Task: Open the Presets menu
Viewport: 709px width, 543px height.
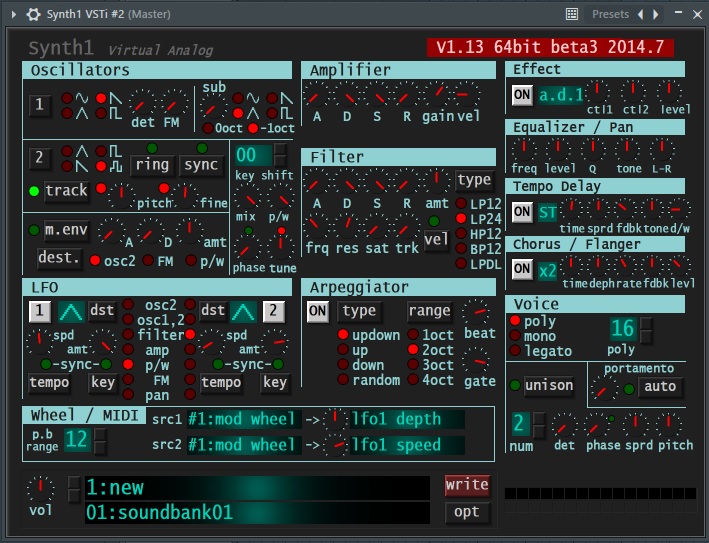Action: coord(610,14)
